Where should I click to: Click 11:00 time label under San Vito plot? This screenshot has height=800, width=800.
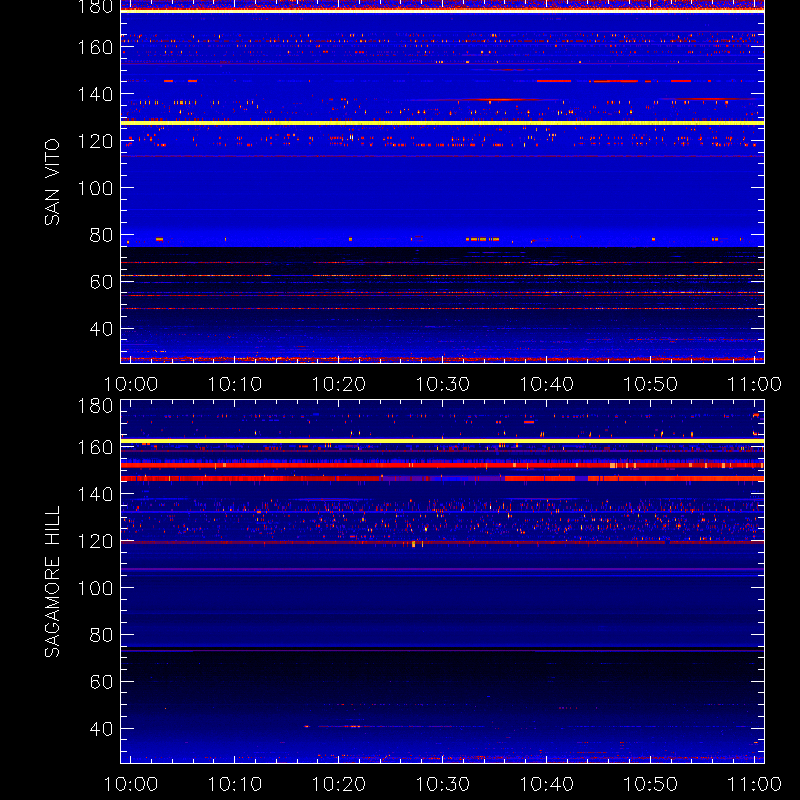pyautogui.click(x=754, y=384)
